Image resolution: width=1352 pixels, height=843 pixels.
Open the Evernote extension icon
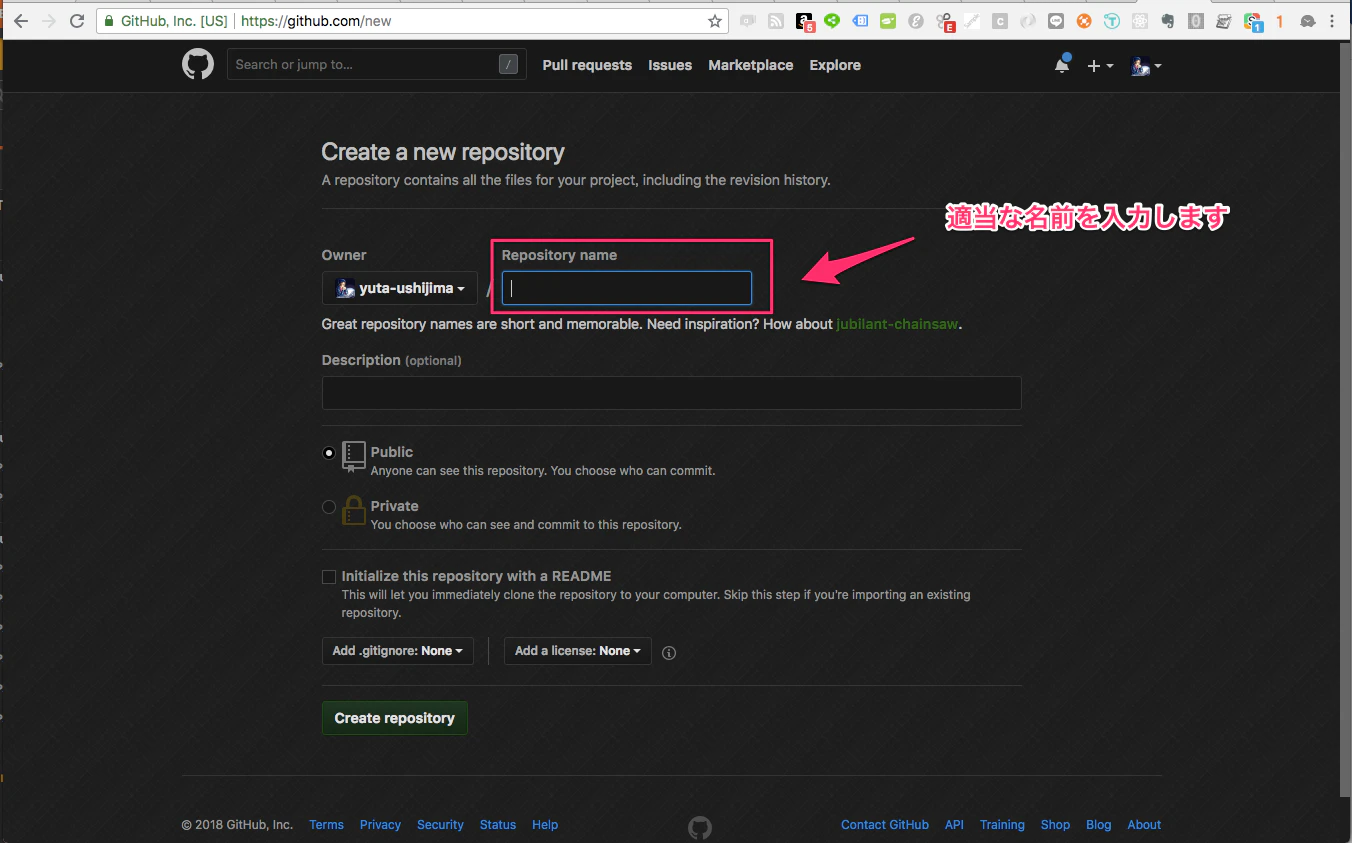click(x=1167, y=19)
